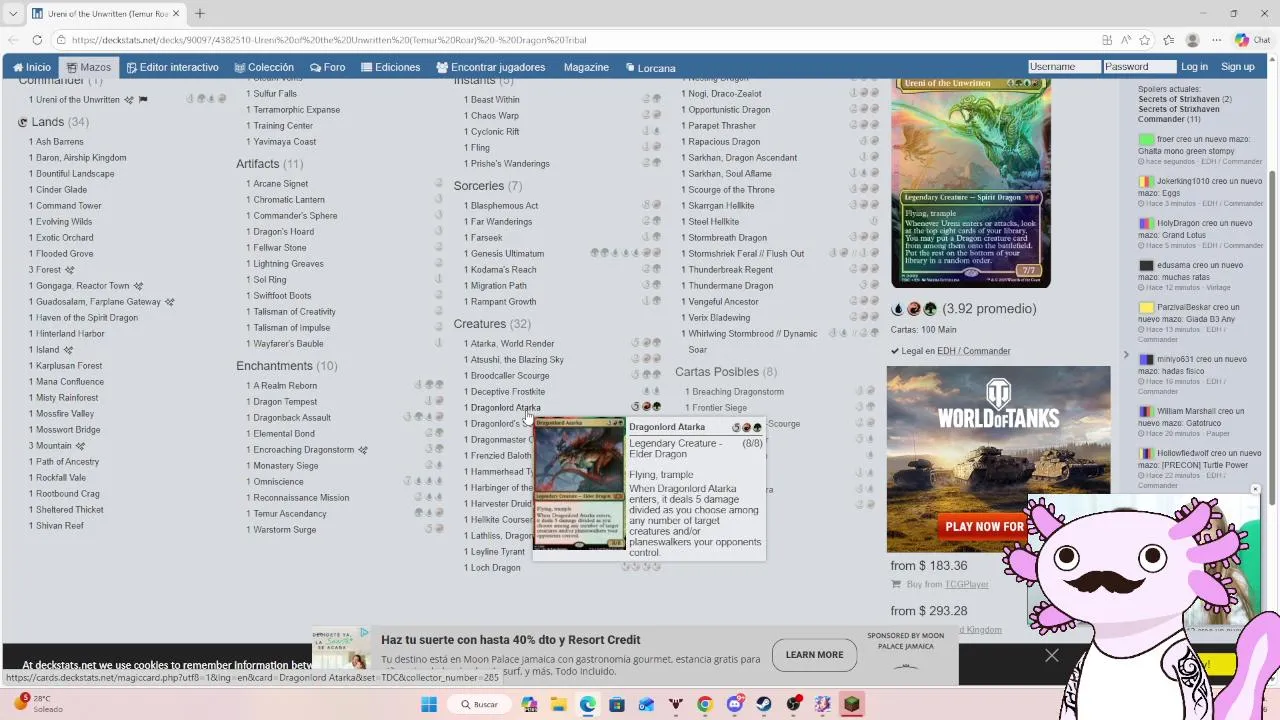
Task: Open Steam from the taskbar
Action: click(x=764, y=704)
